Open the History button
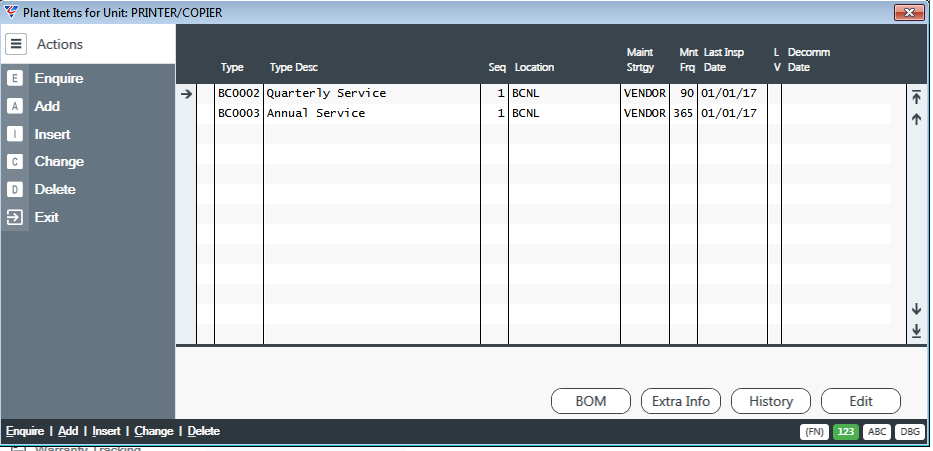 pos(771,401)
